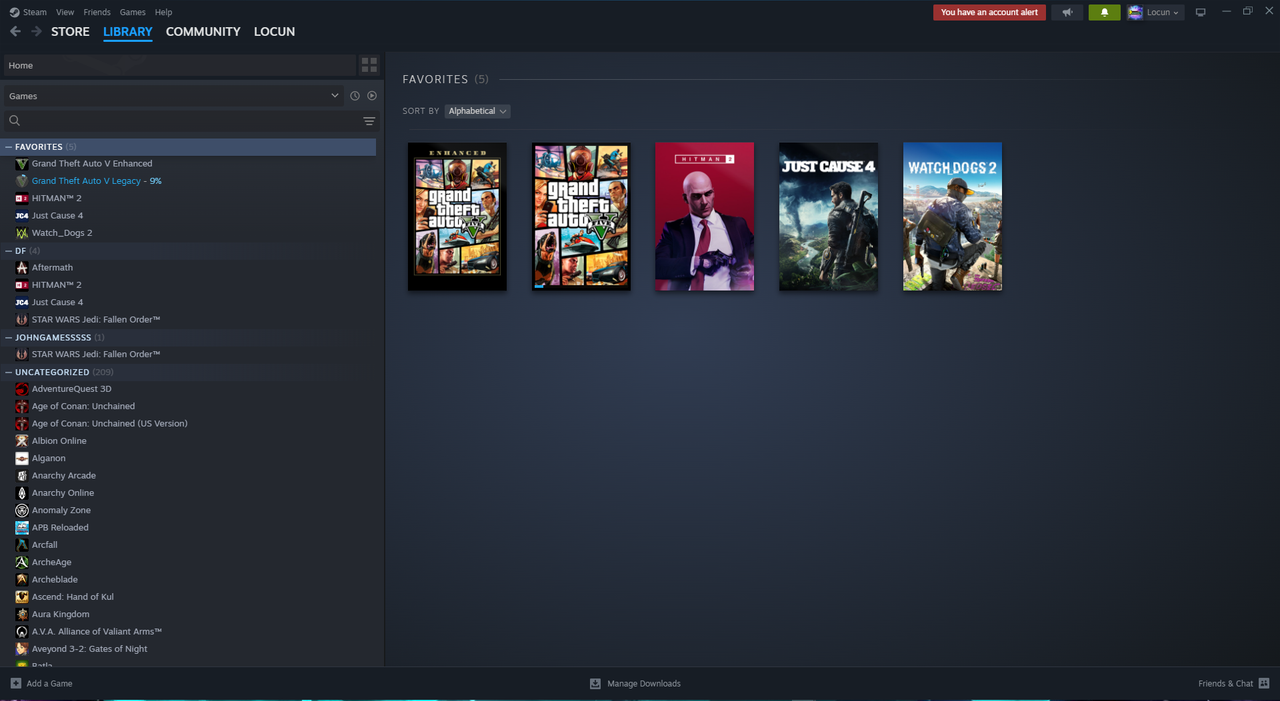Go back with the left arrow
Screen dimensions: 1280x701
(x=15, y=32)
